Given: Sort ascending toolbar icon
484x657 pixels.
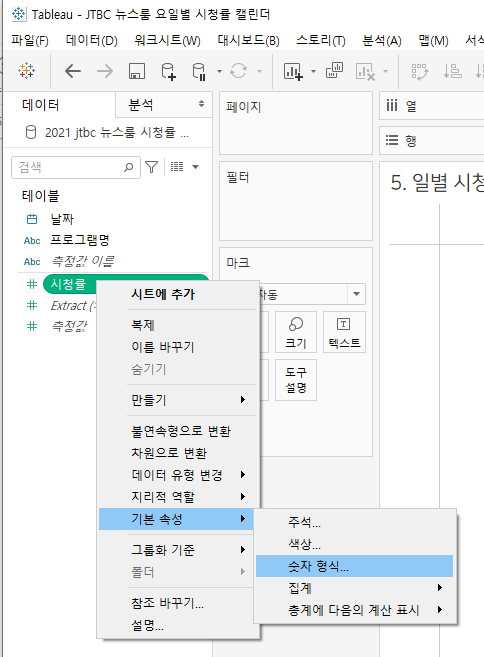Looking at the screenshot, I should [x=453, y=71].
